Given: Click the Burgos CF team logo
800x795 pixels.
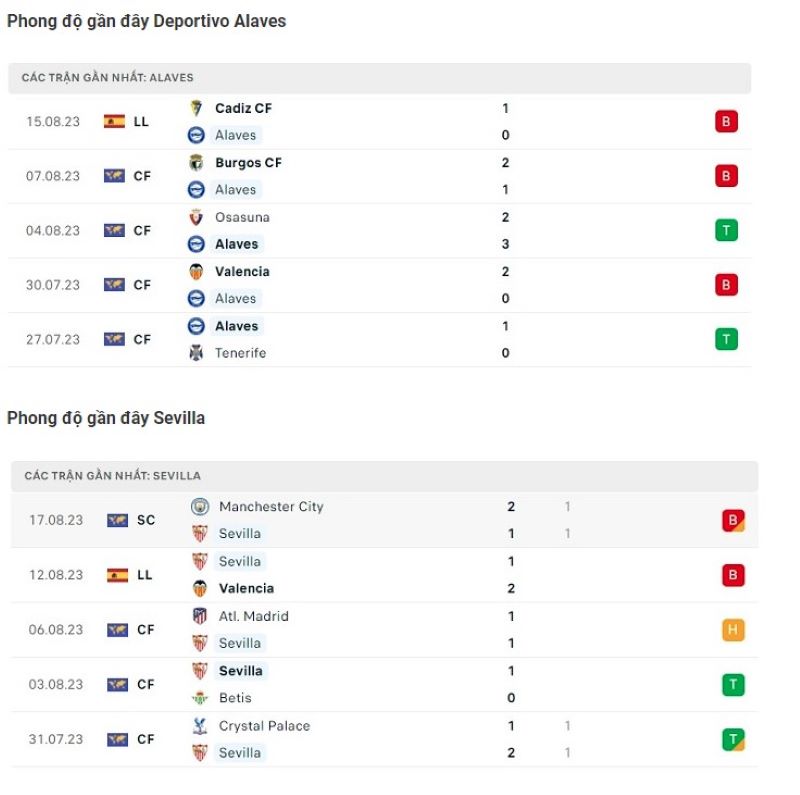Looking at the screenshot, I should 197,163.
